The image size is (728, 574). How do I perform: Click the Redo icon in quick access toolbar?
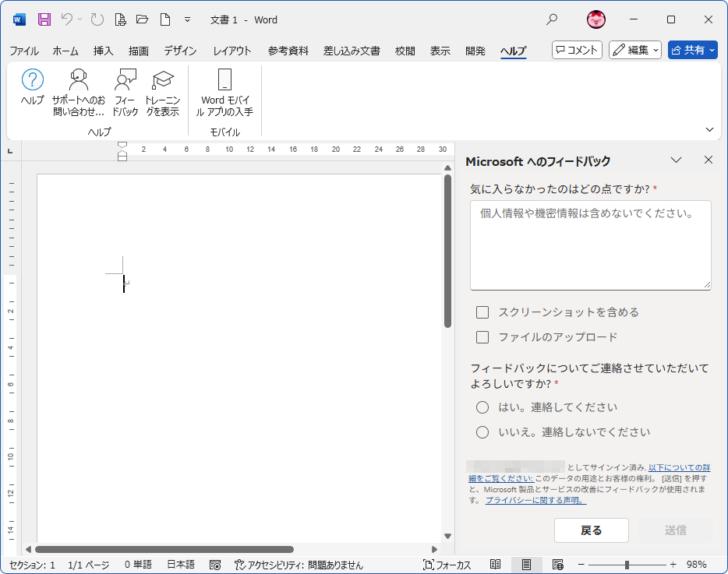click(x=97, y=20)
